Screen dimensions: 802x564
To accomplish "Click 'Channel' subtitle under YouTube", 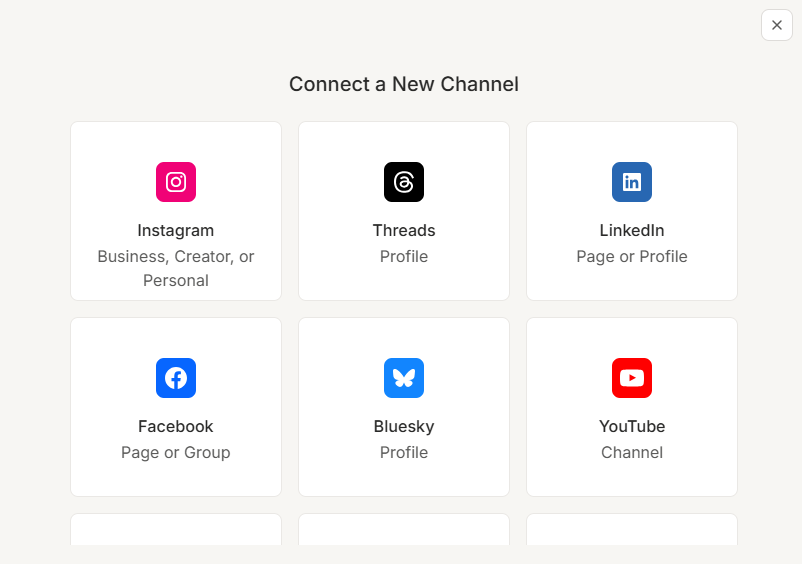I will click(632, 453).
